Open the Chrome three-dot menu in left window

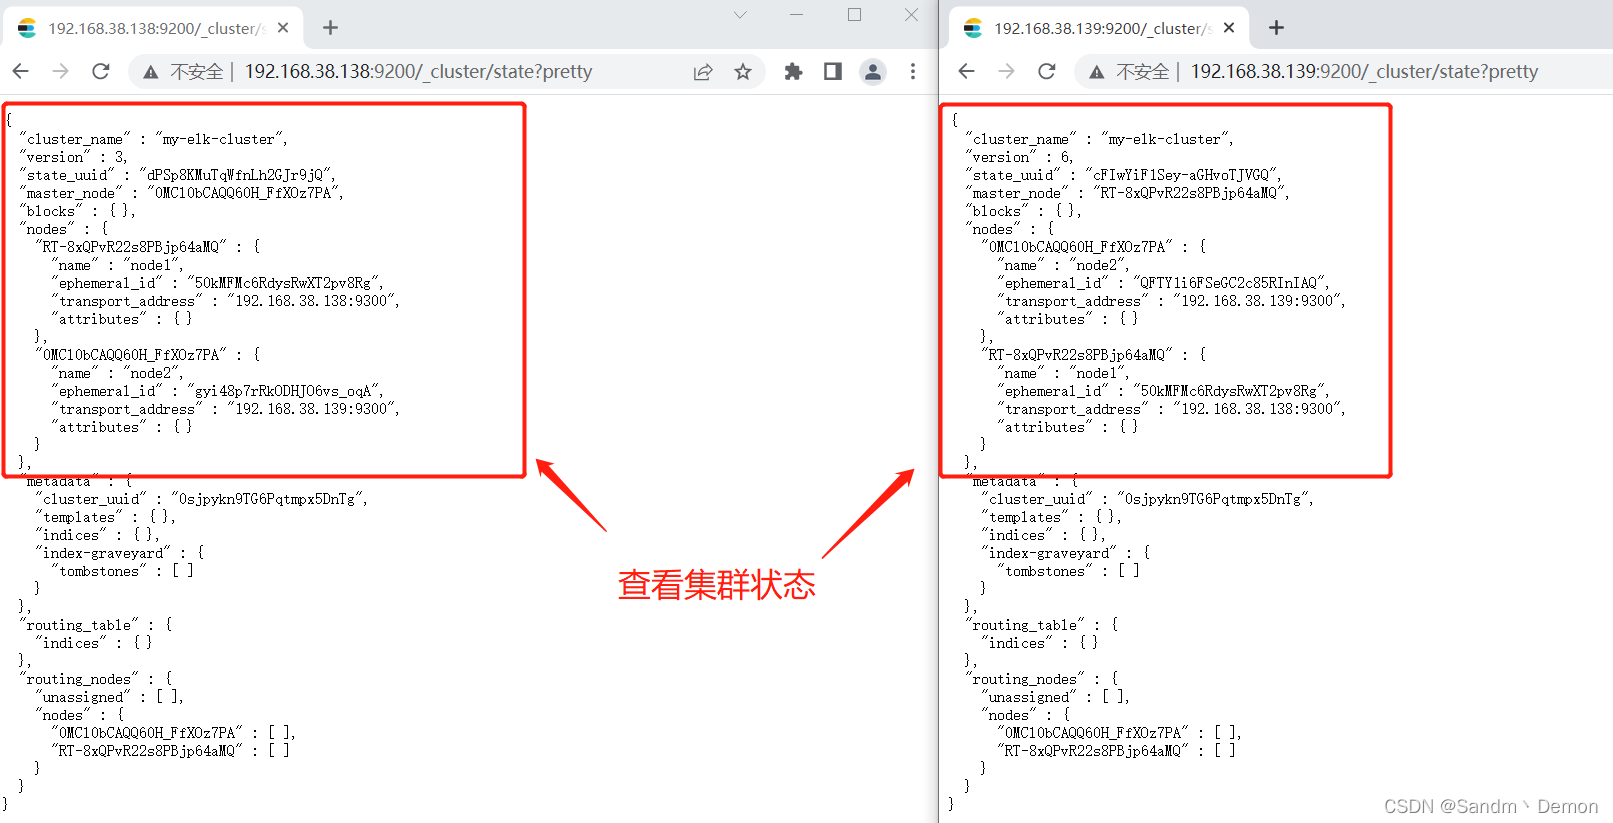click(913, 71)
